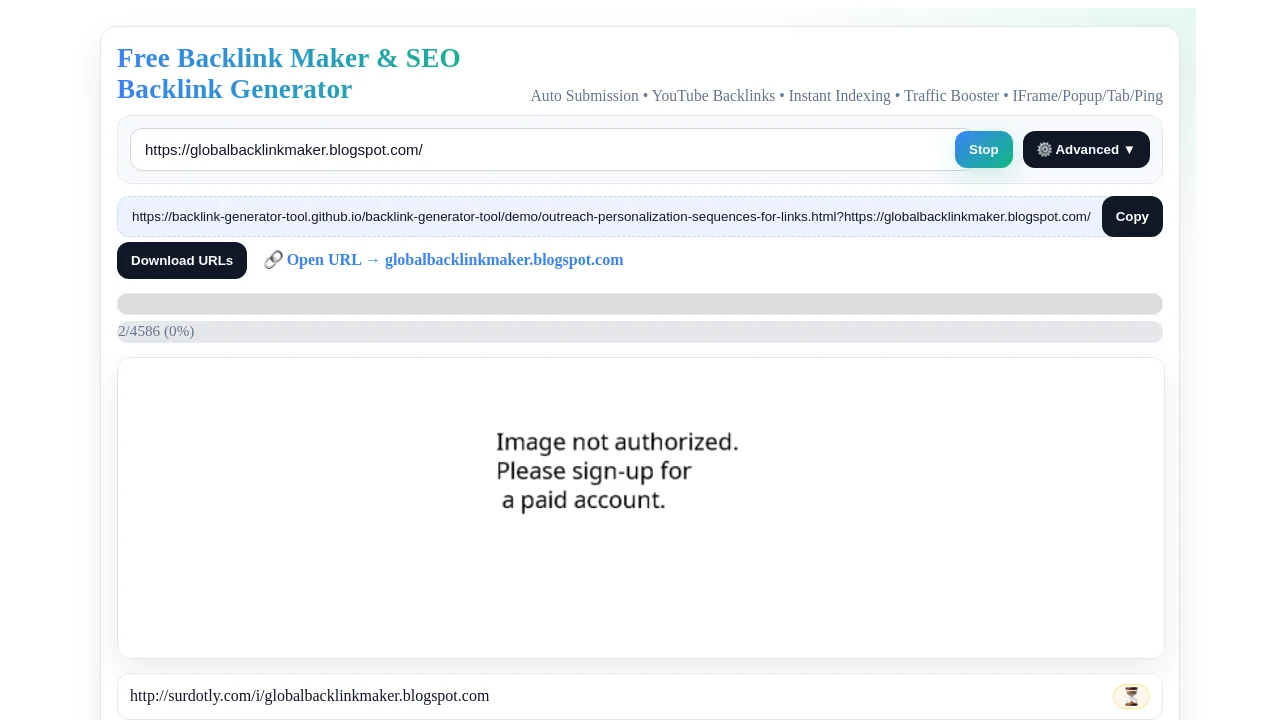The width and height of the screenshot is (1280, 720).
Task: Expand the Advanced options dropdown
Action: point(1086,150)
